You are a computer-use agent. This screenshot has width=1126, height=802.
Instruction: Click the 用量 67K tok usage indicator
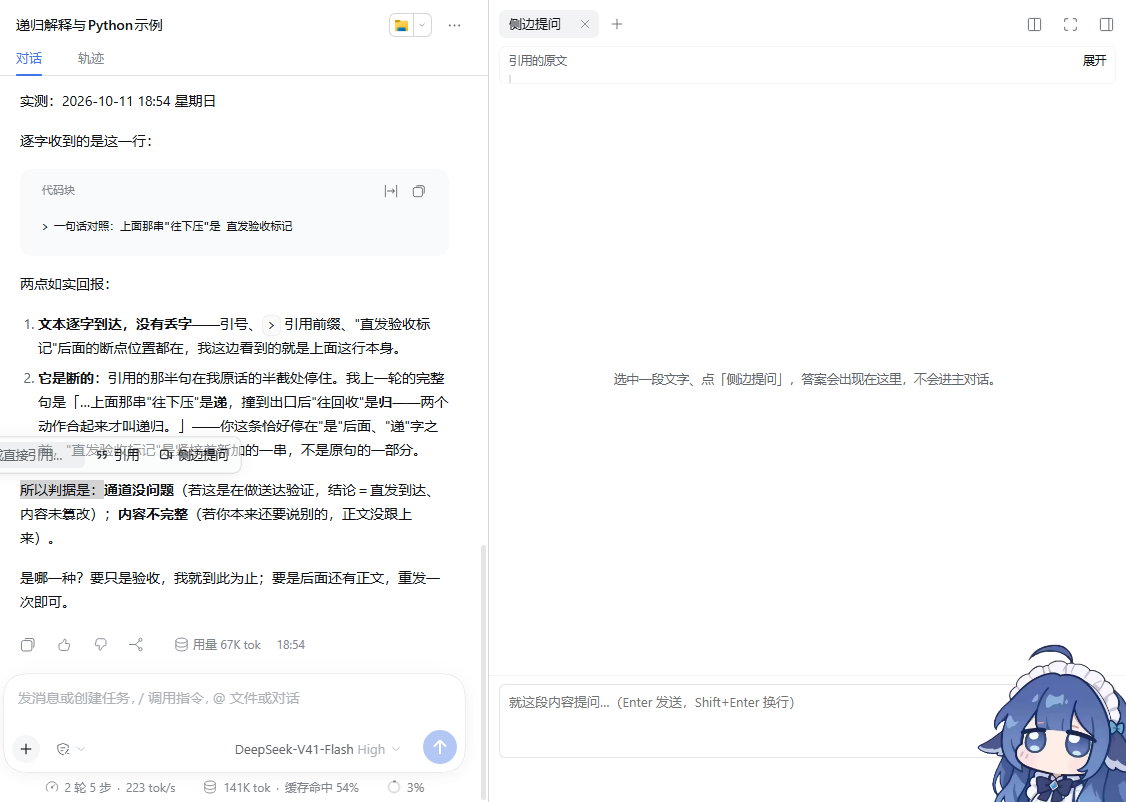click(x=218, y=645)
